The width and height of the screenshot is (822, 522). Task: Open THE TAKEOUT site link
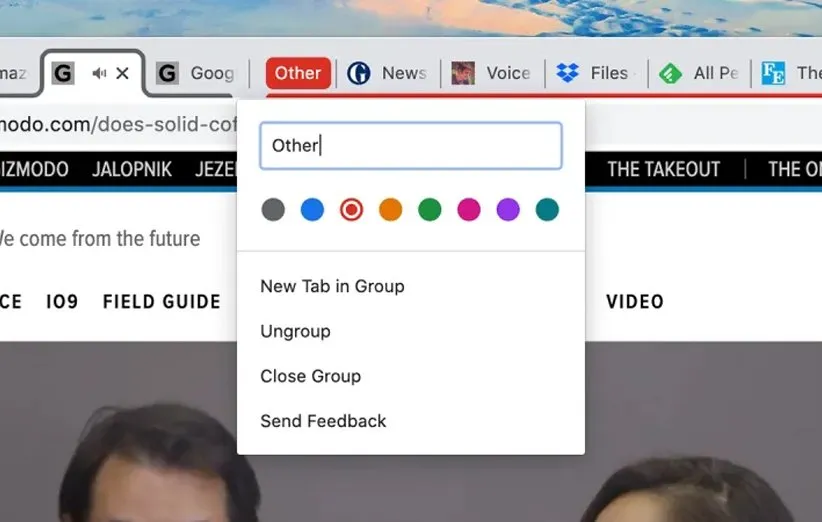[663, 169]
